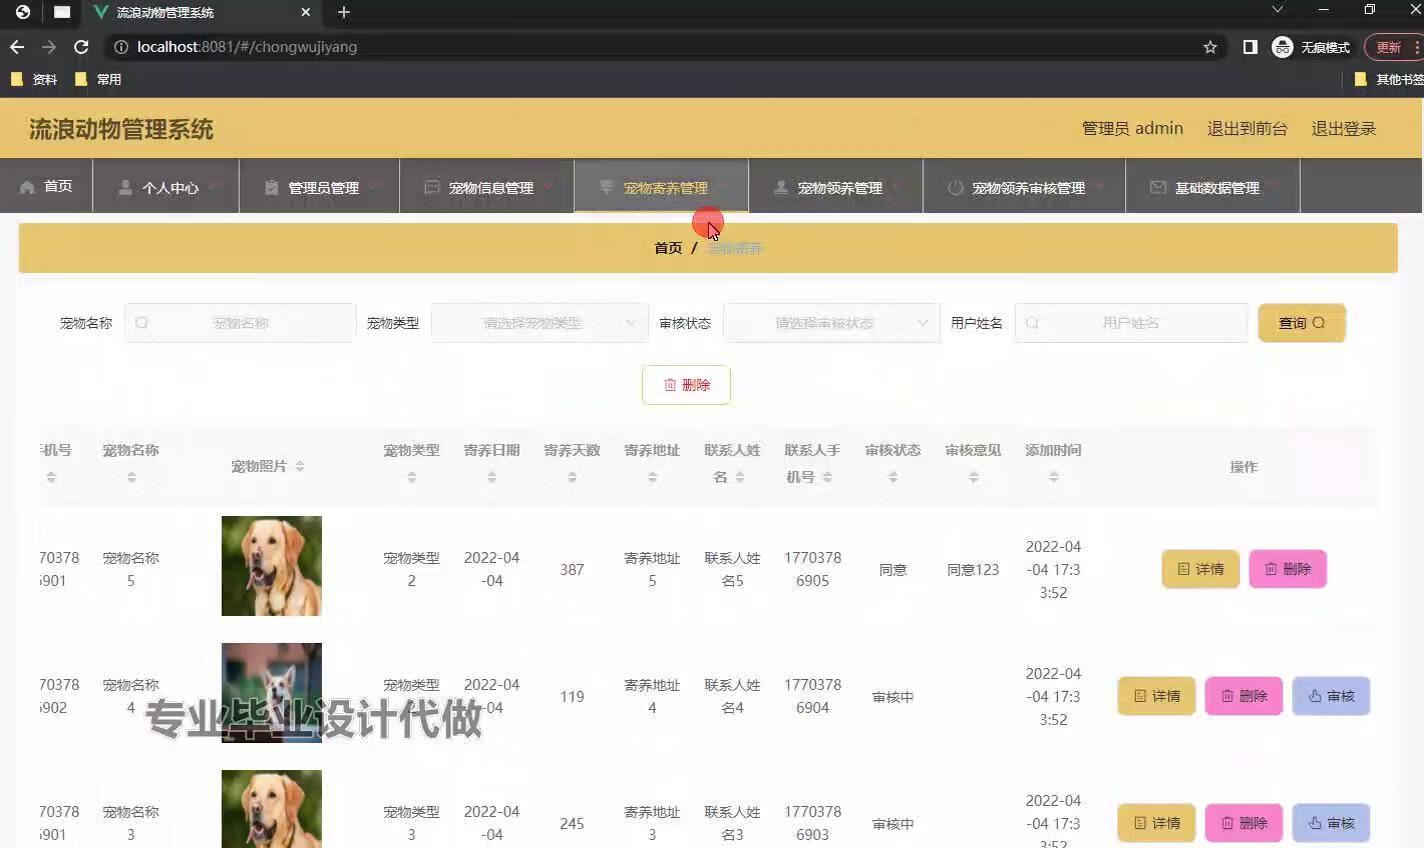Viewport: 1424px width, 848px height.
Task: Click the 同意 status cell
Action: click(893, 570)
